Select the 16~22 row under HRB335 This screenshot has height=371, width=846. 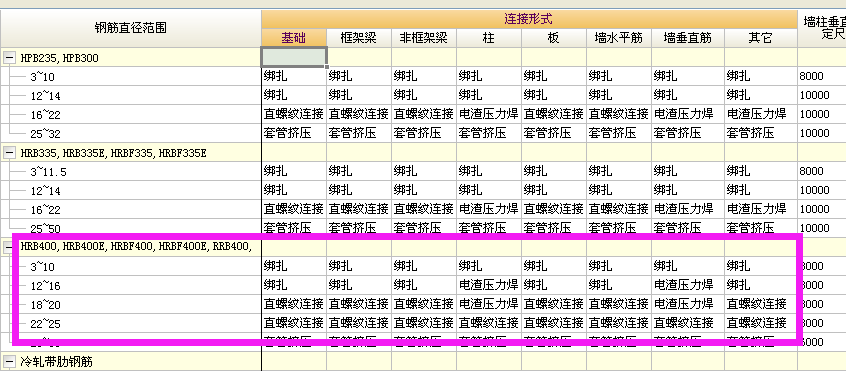[x=131, y=209]
